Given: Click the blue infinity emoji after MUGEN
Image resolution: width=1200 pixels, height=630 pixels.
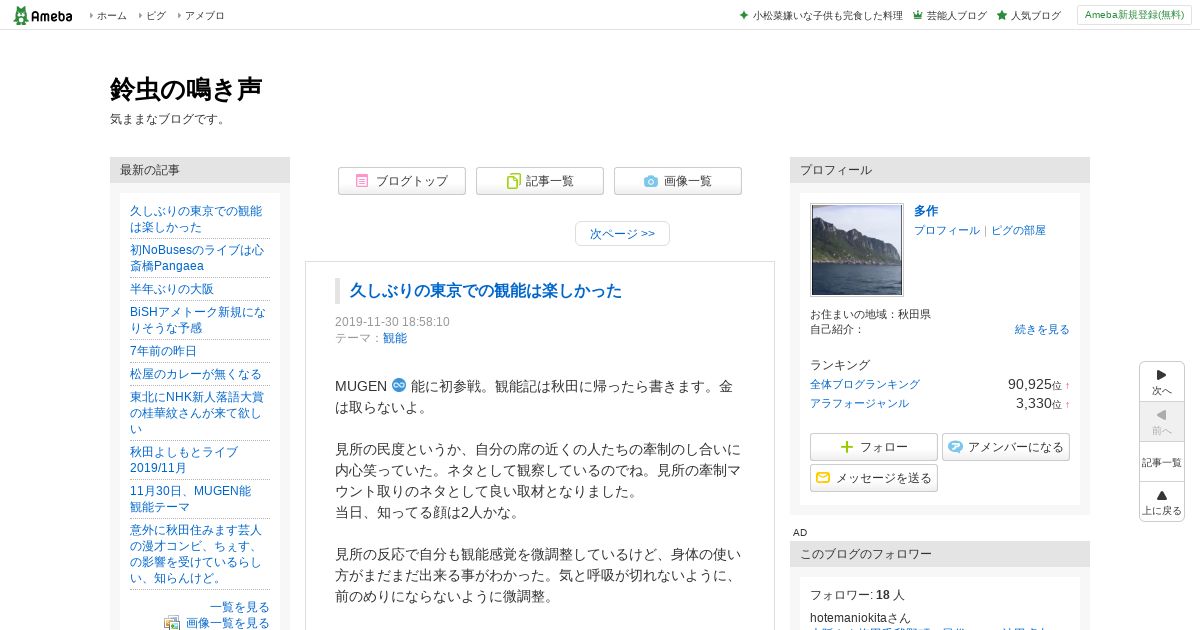Looking at the screenshot, I should 399,385.
